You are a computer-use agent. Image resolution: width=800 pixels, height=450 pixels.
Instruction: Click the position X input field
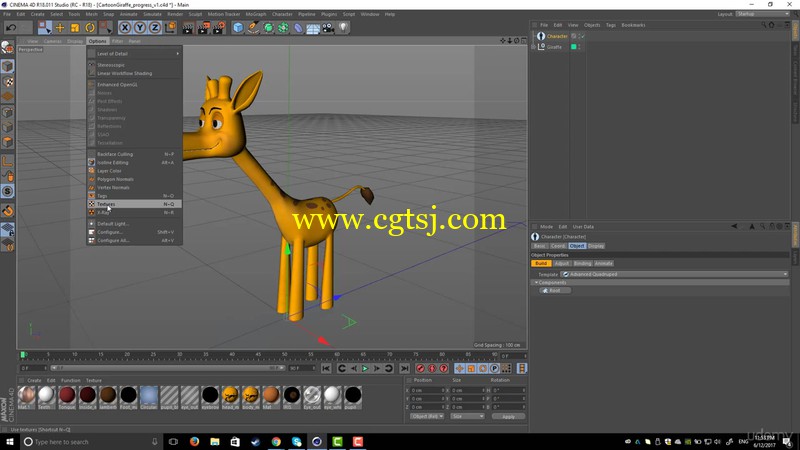click(x=428, y=390)
